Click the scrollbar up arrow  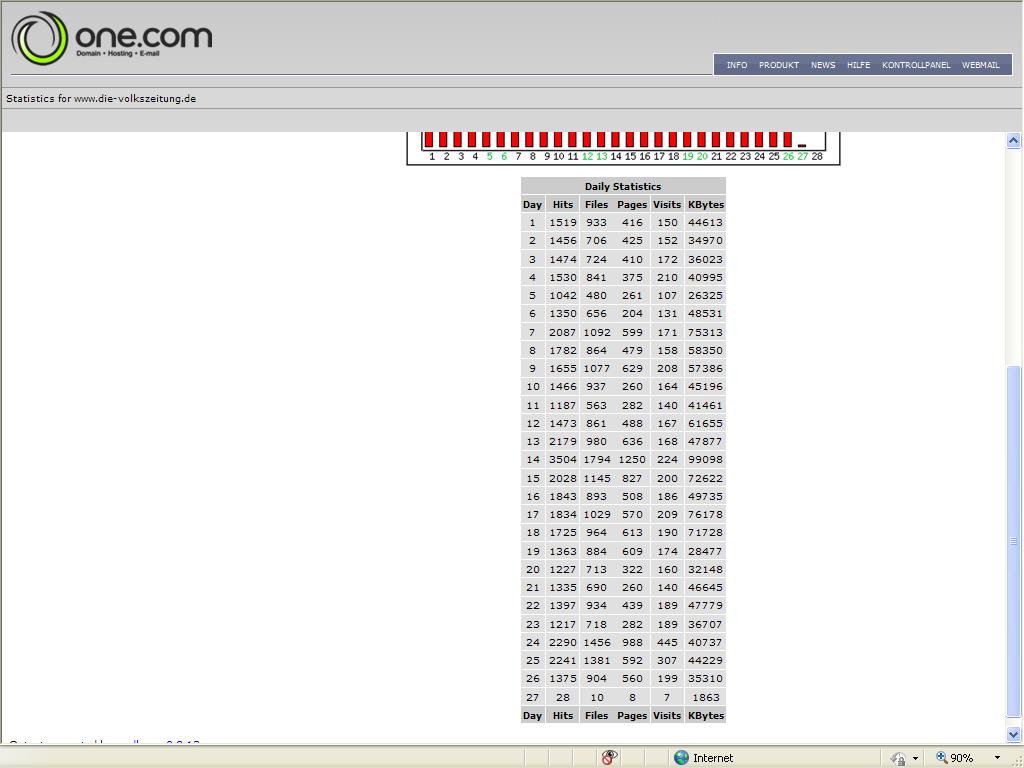1013,140
